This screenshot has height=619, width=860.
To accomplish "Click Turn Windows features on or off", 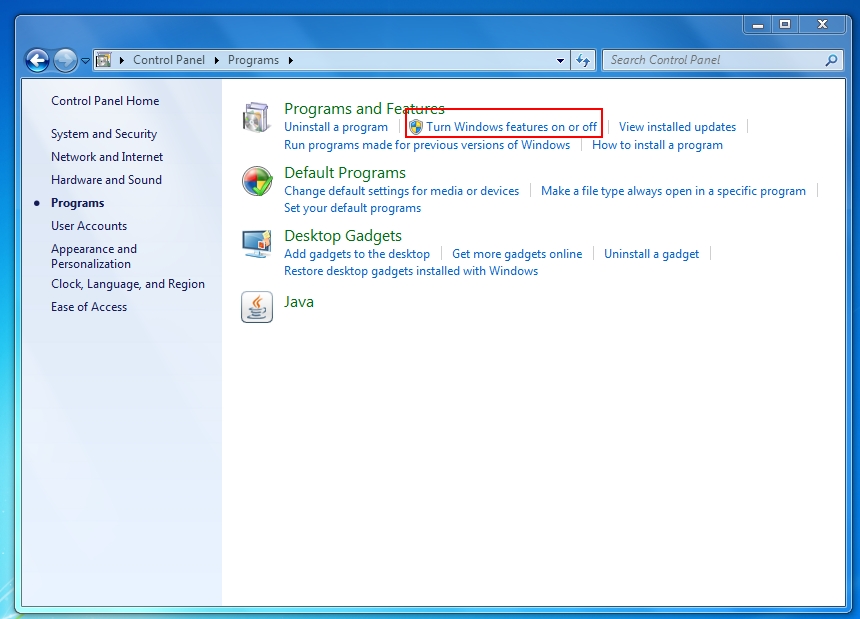I will (511, 127).
